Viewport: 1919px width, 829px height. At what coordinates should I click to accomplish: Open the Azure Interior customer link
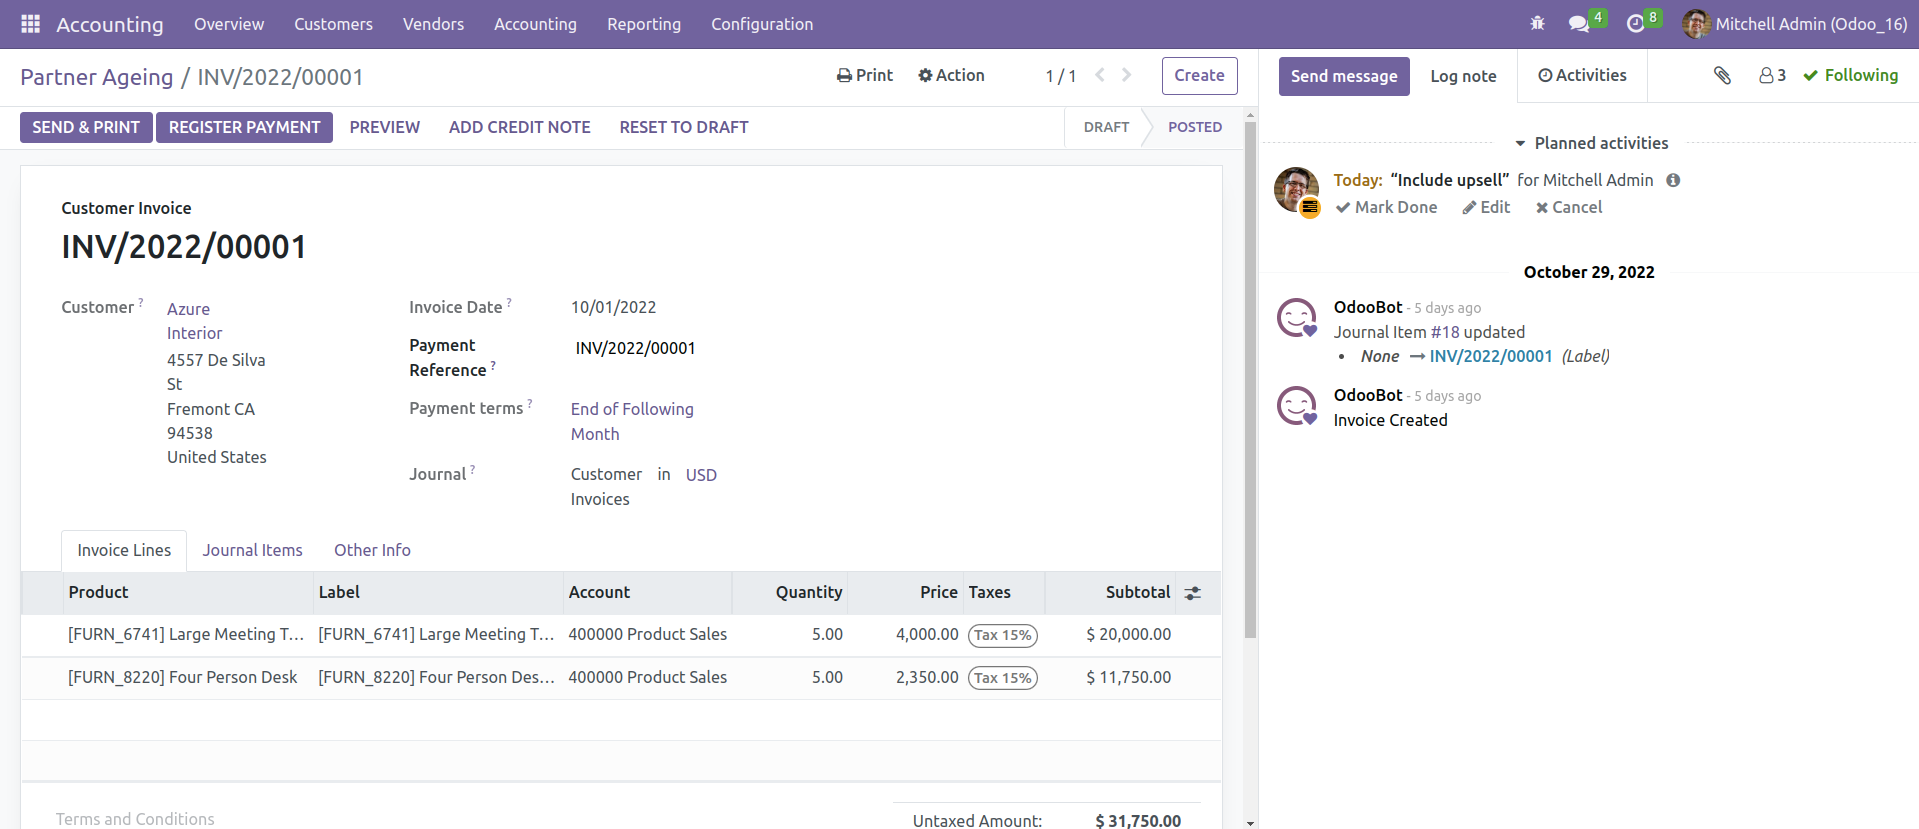[194, 321]
